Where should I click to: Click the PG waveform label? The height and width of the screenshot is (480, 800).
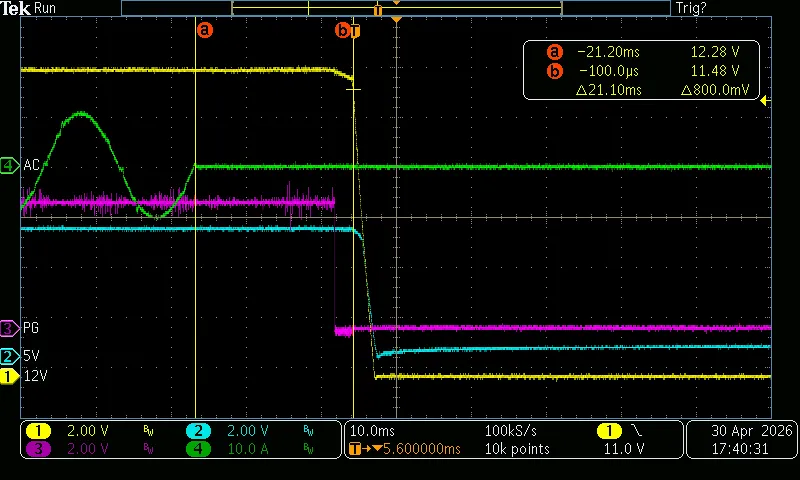31,328
